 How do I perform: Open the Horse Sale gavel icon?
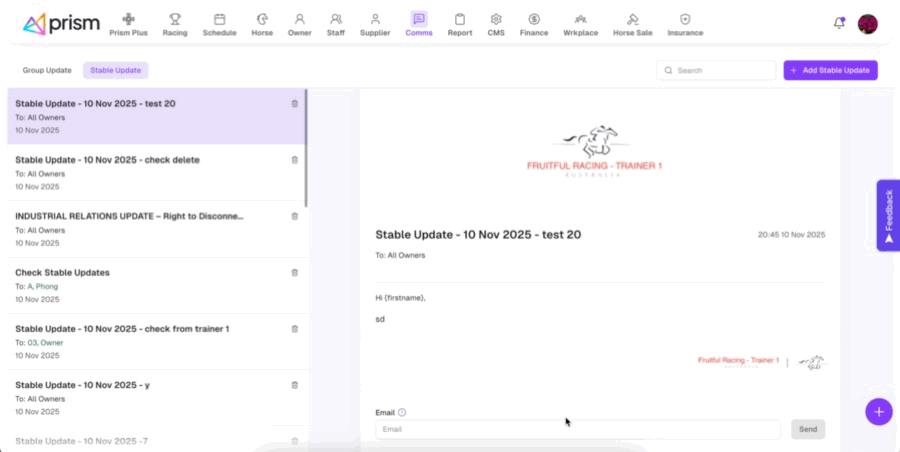(x=632, y=19)
